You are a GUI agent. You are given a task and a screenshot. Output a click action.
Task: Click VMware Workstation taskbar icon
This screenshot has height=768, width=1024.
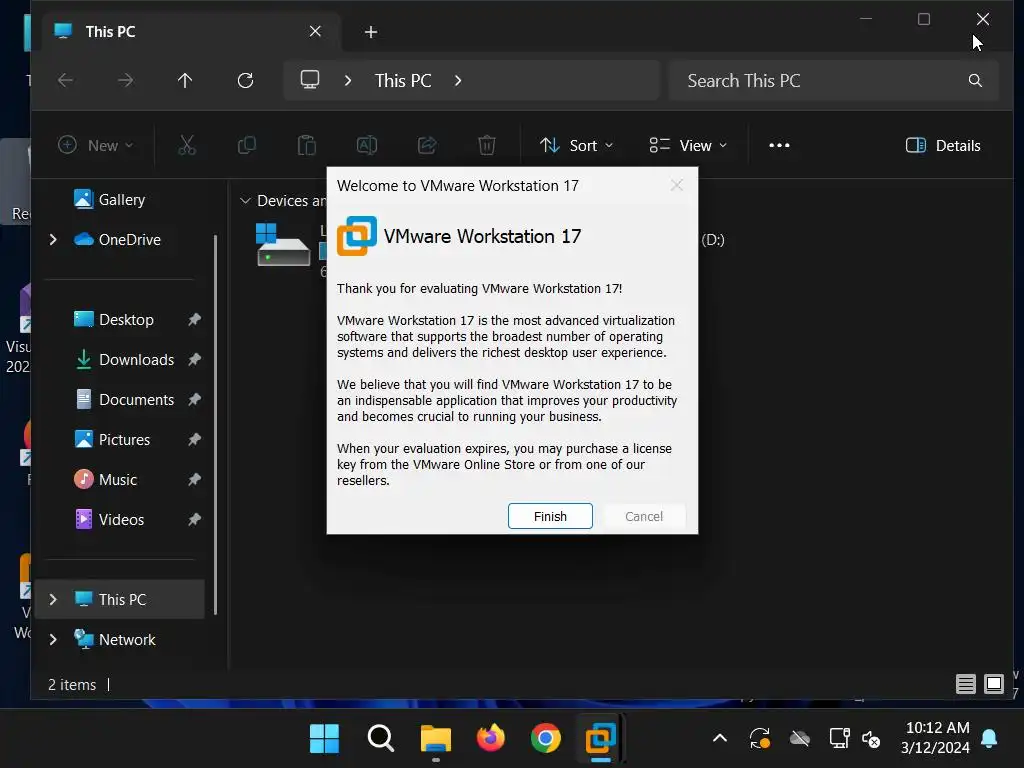point(601,739)
